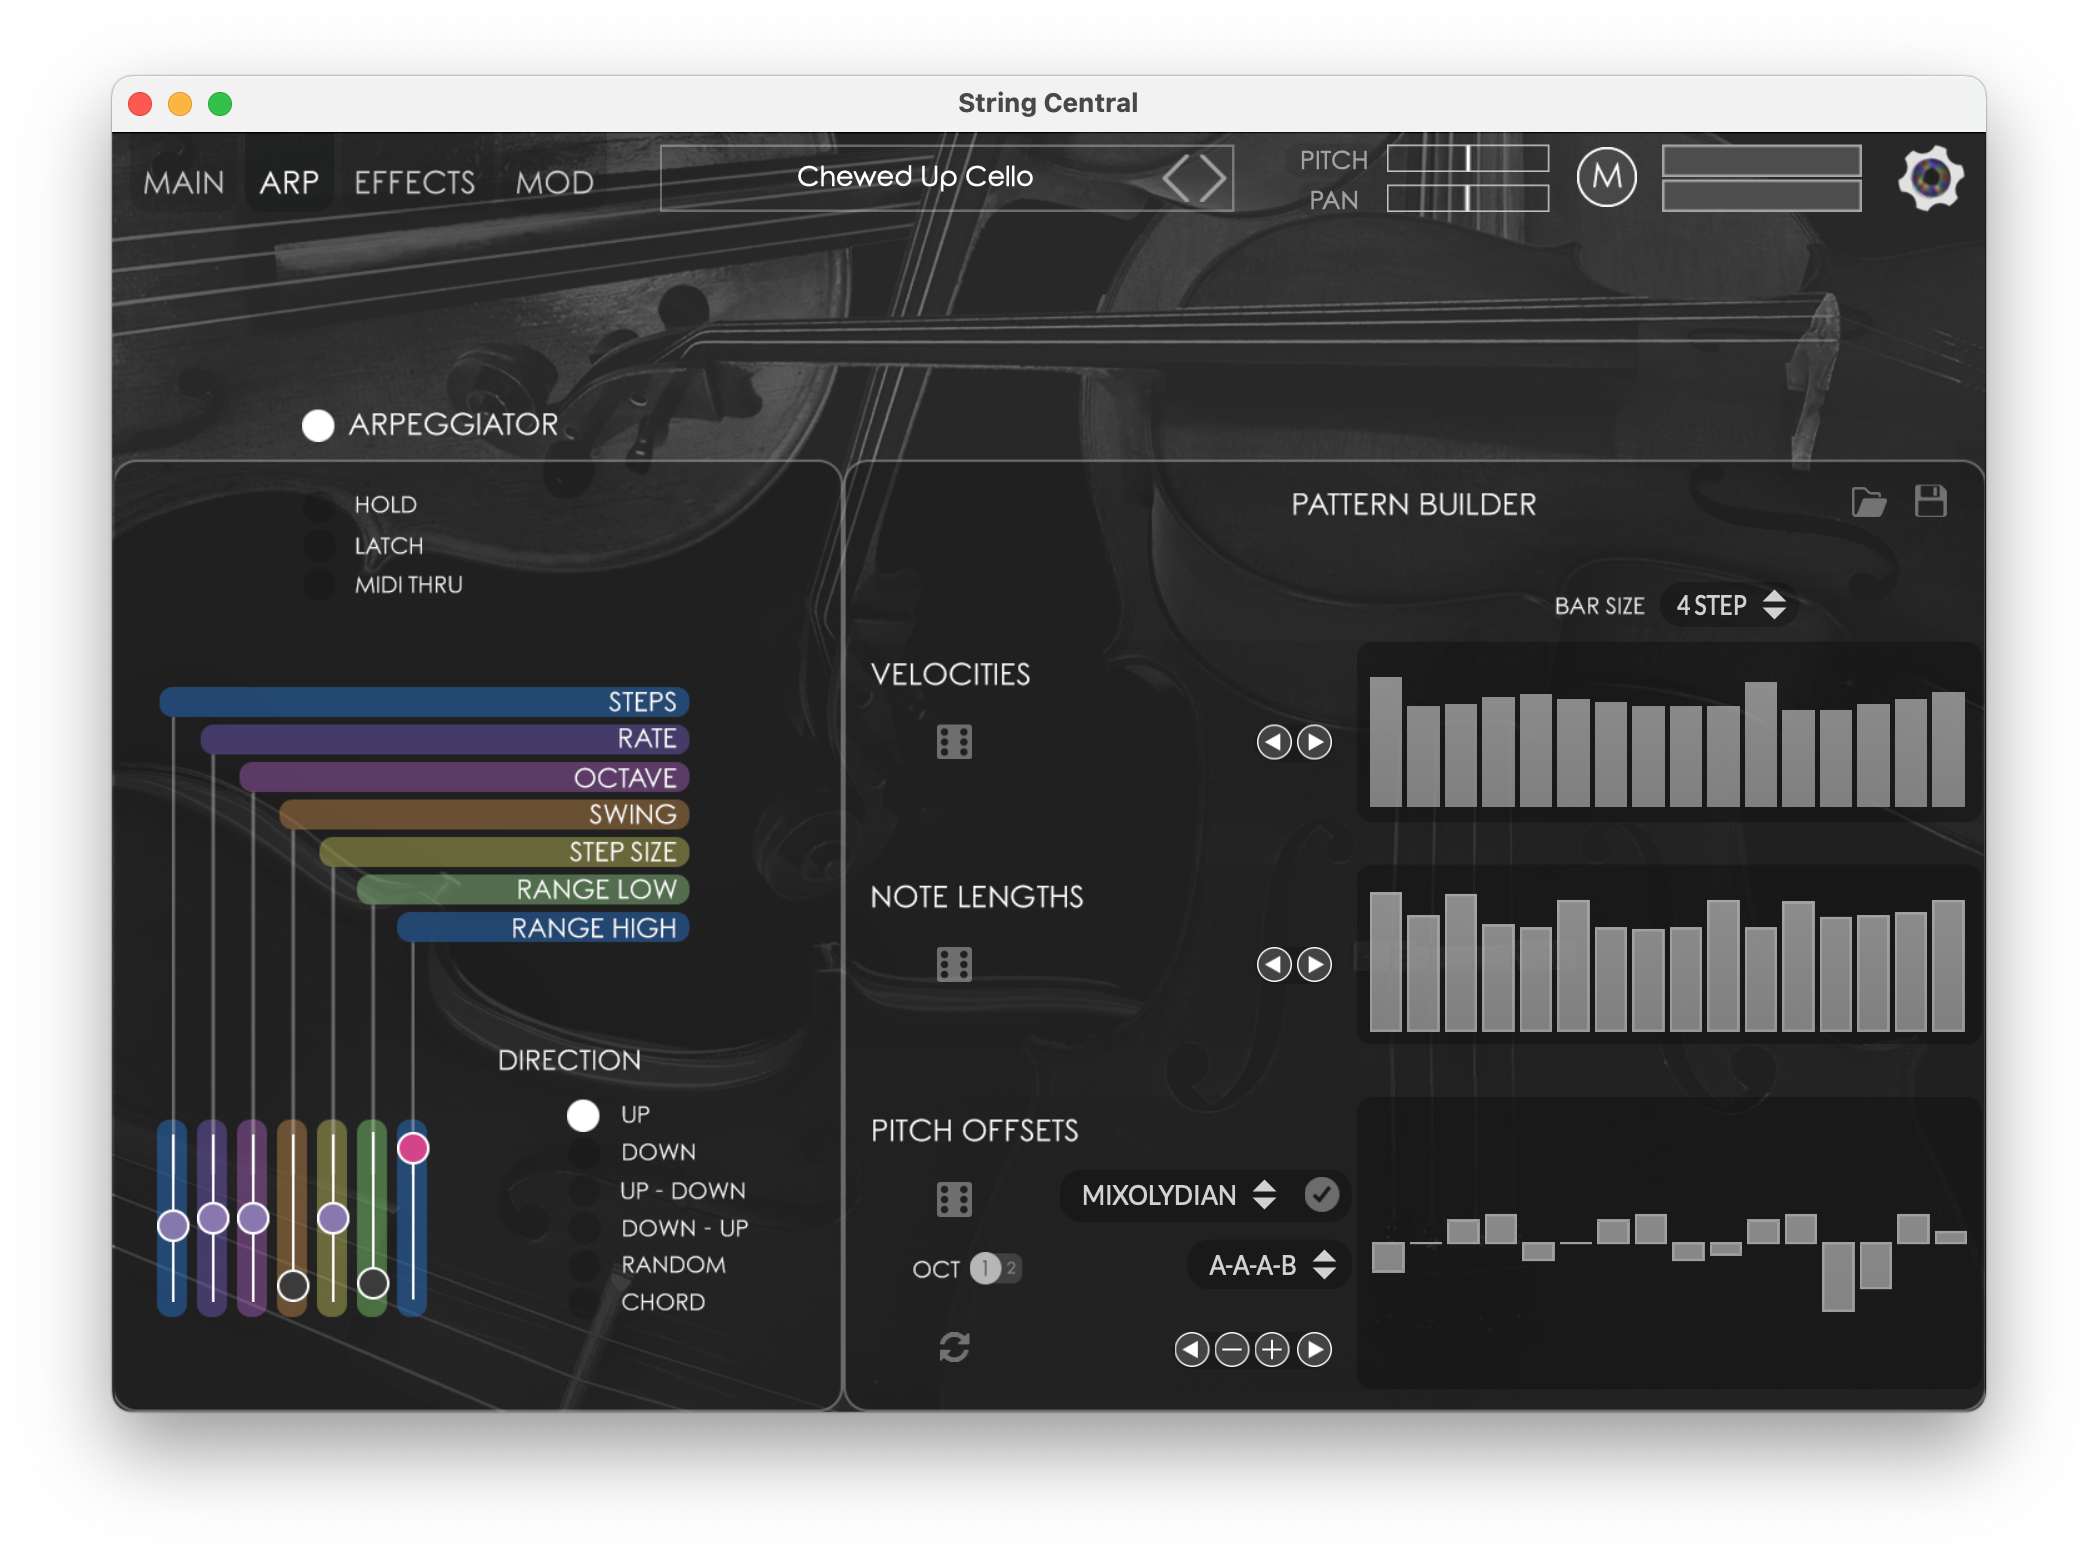
Task: Click the pitch offsets plus button
Action: [1272, 1350]
